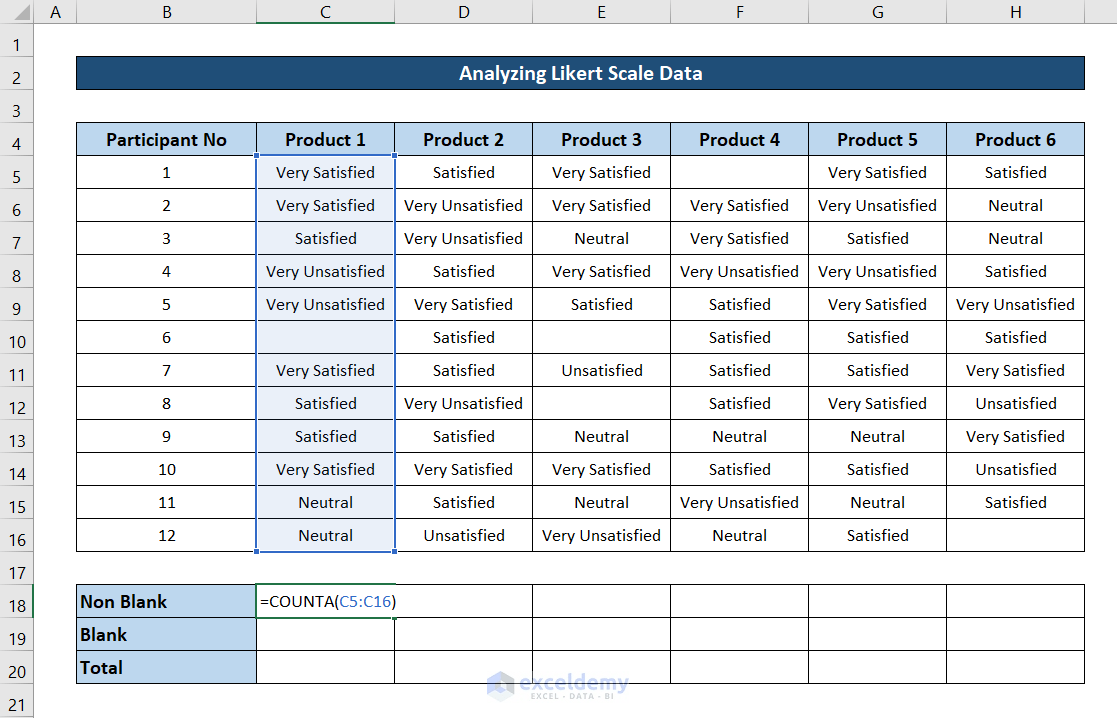Select column A header
The image size is (1117, 718).
tap(55, 11)
